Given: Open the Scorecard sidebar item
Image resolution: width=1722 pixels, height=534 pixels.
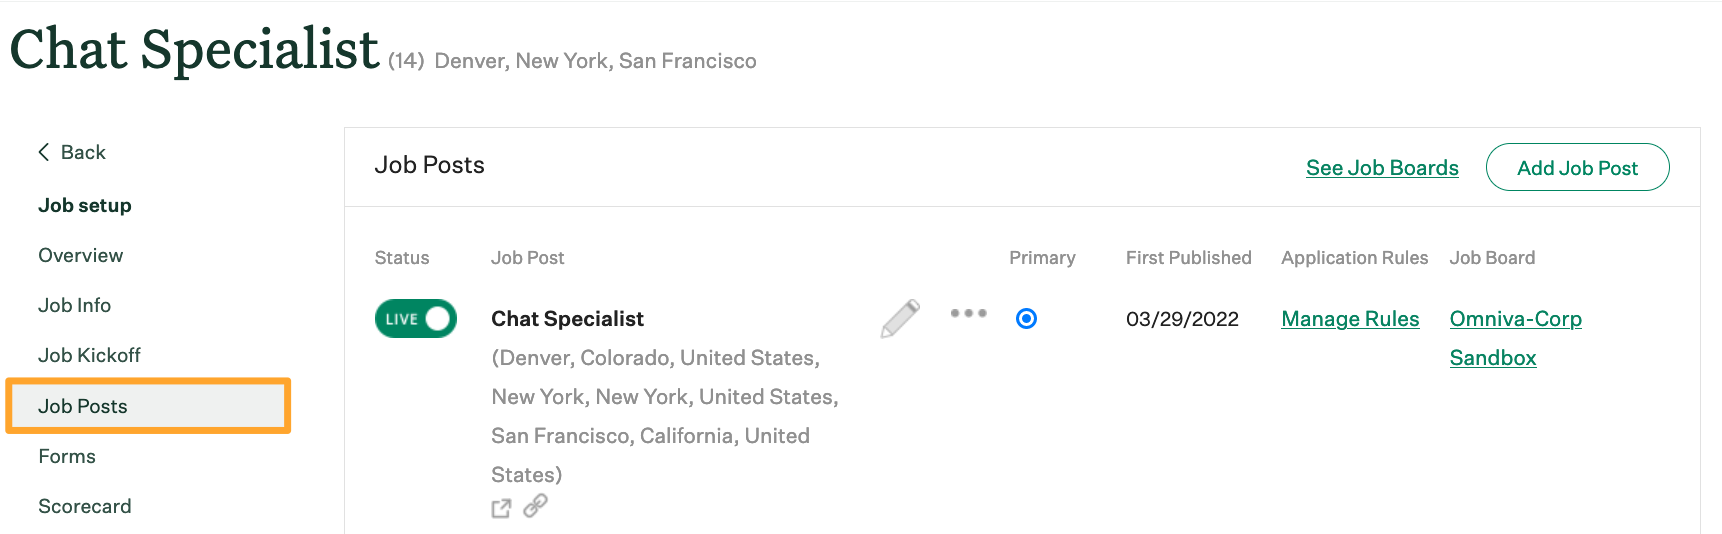Looking at the screenshot, I should click(x=84, y=506).
